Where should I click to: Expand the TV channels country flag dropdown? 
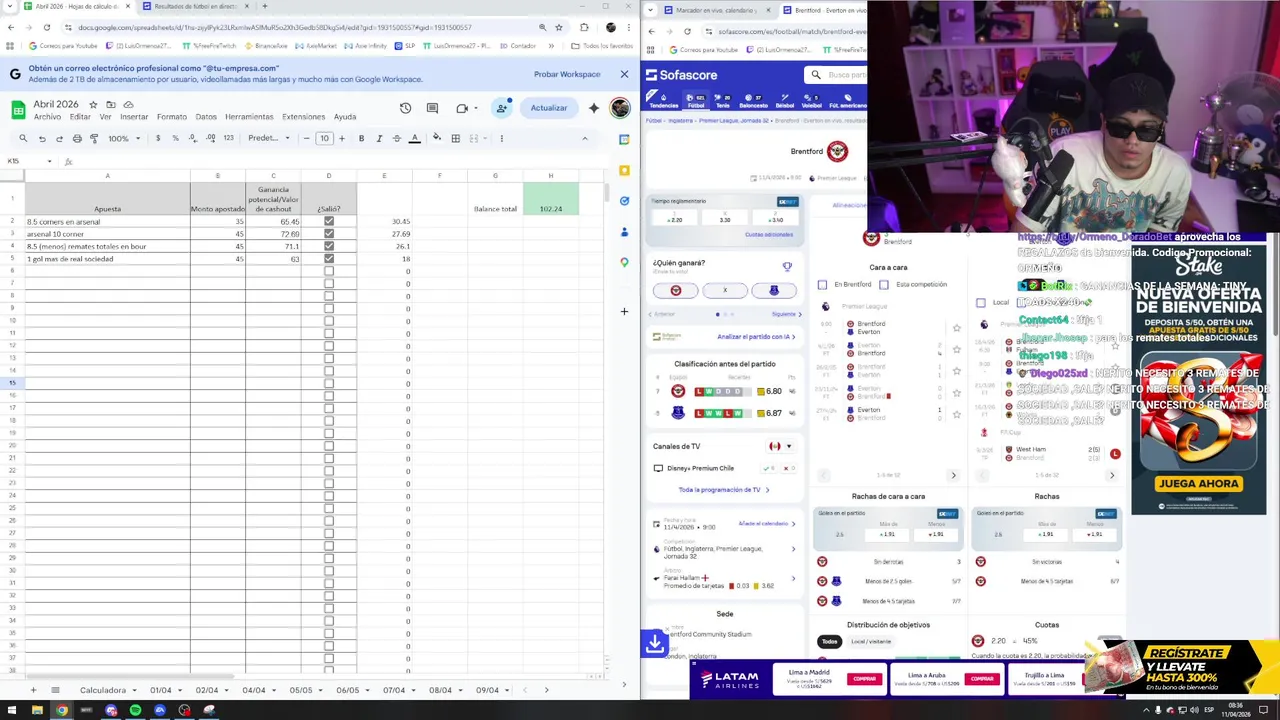[780, 447]
